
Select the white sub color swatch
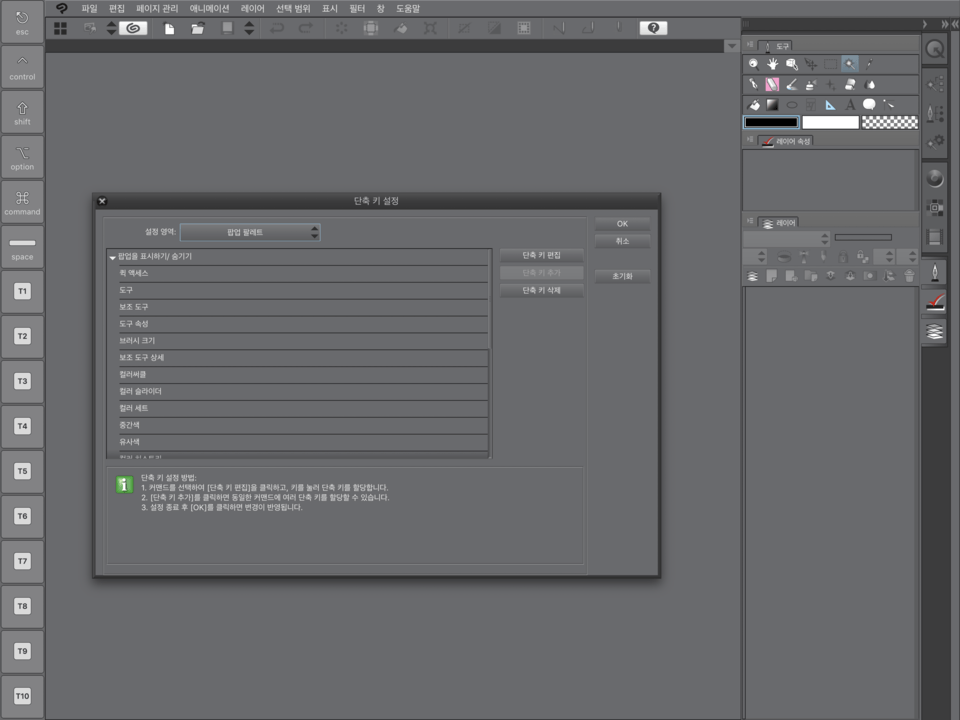pyautogui.click(x=830, y=122)
